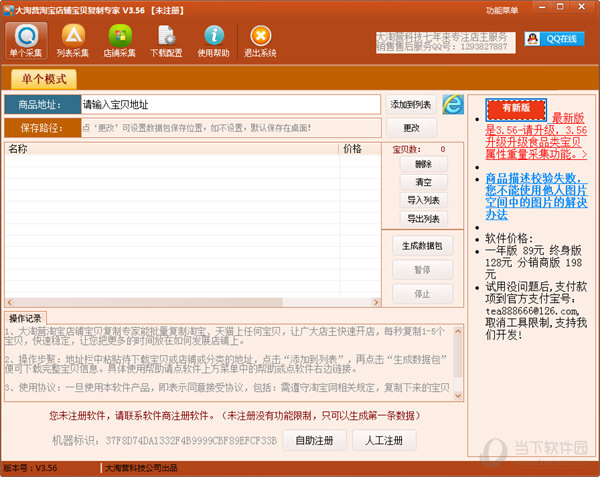
Task: Click the application title bar icon
Action: pos(8,10)
